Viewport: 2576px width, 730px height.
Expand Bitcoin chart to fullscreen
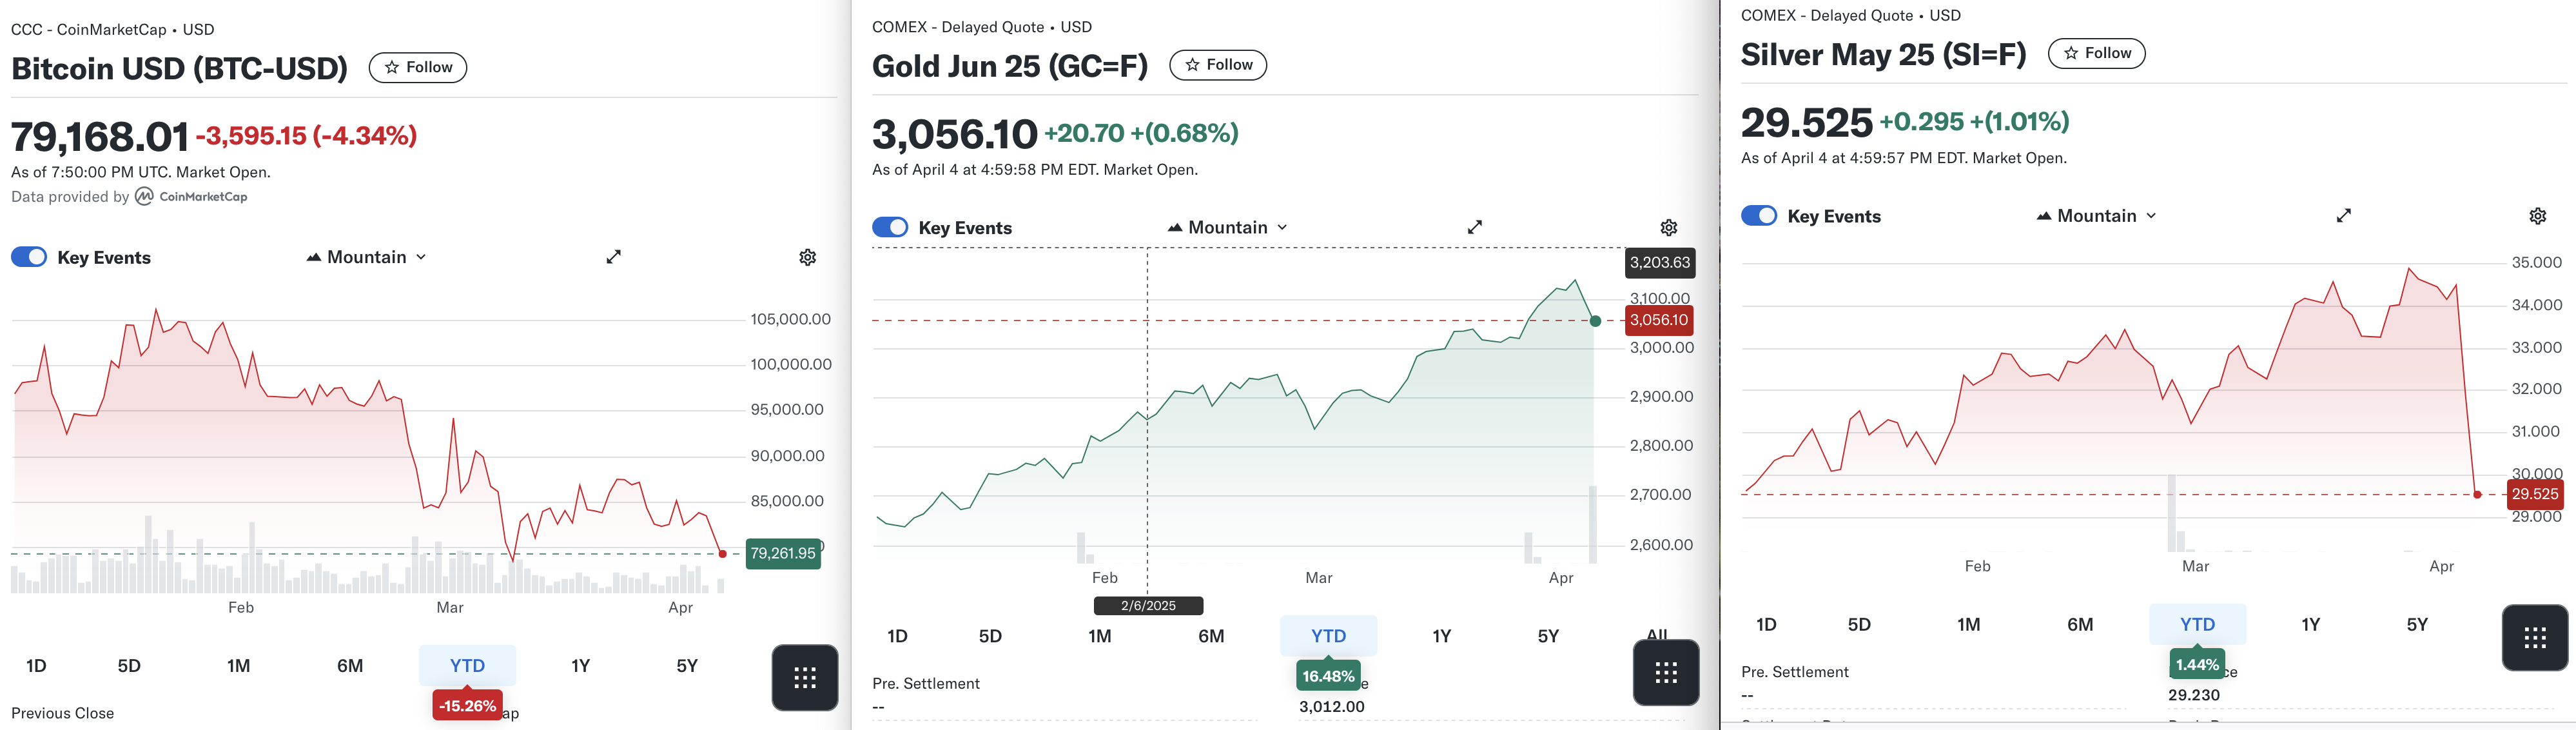(613, 257)
